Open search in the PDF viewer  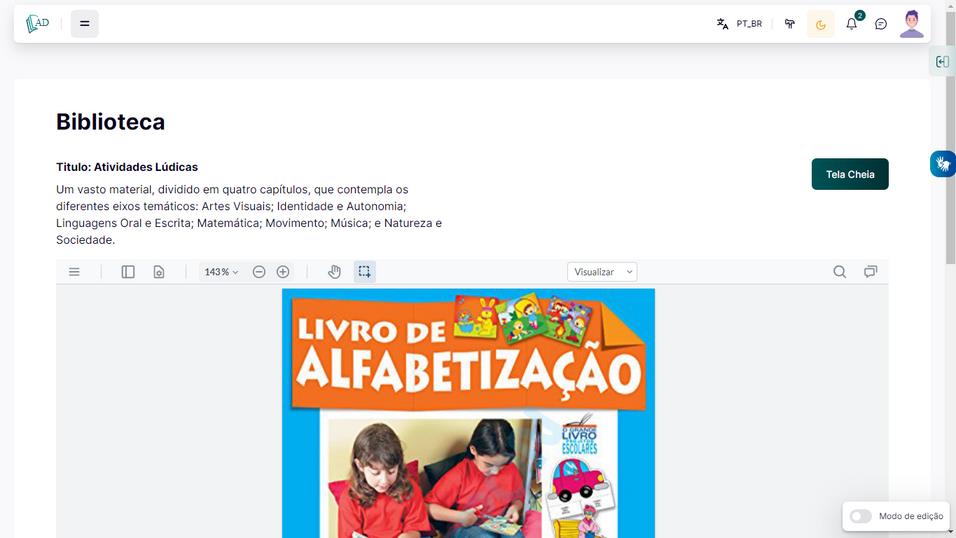[840, 272]
